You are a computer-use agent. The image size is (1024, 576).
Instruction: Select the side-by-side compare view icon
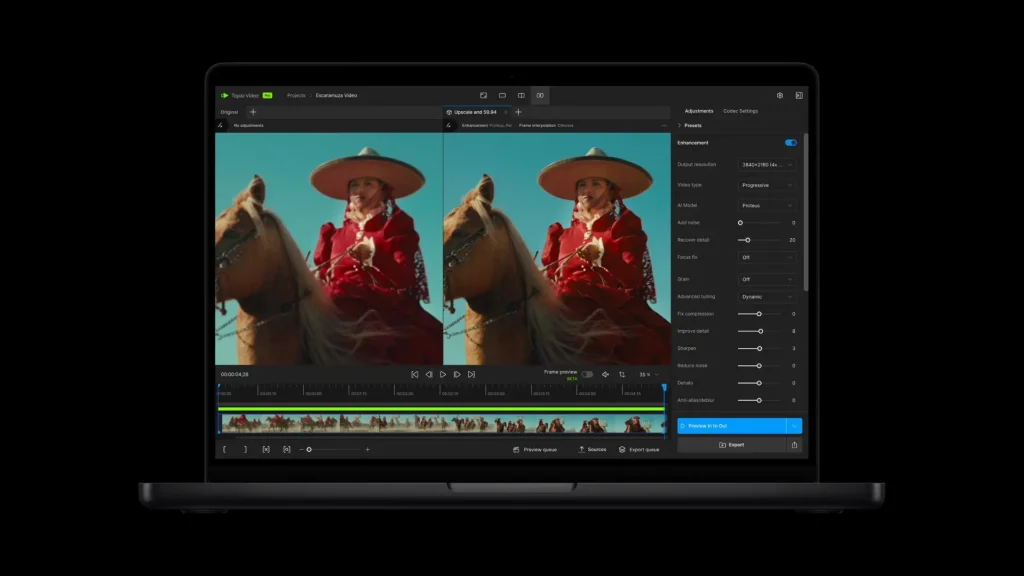(540, 96)
